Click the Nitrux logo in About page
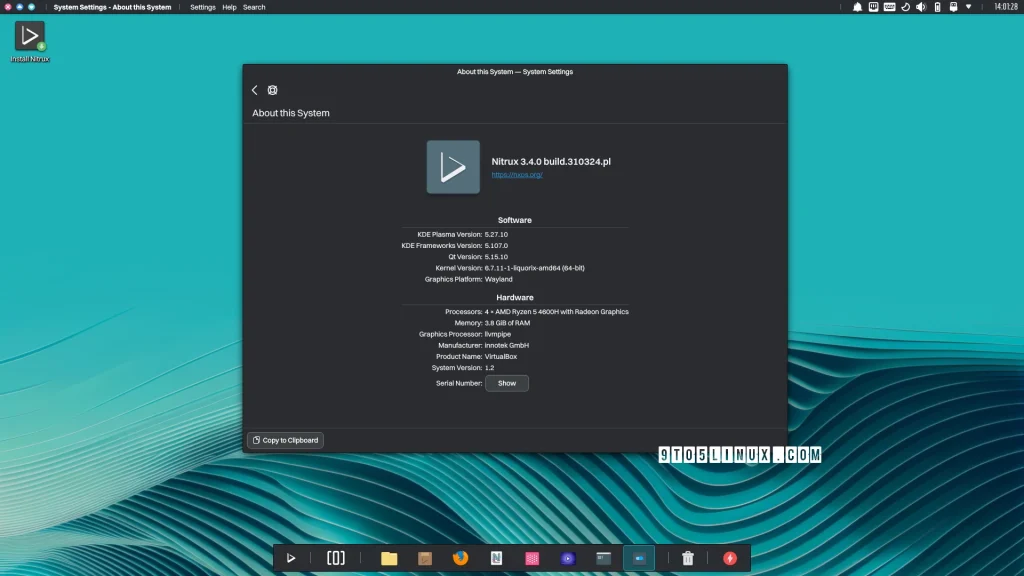Image resolution: width=1024 pixels, height=576 pixels. [453, 167]
